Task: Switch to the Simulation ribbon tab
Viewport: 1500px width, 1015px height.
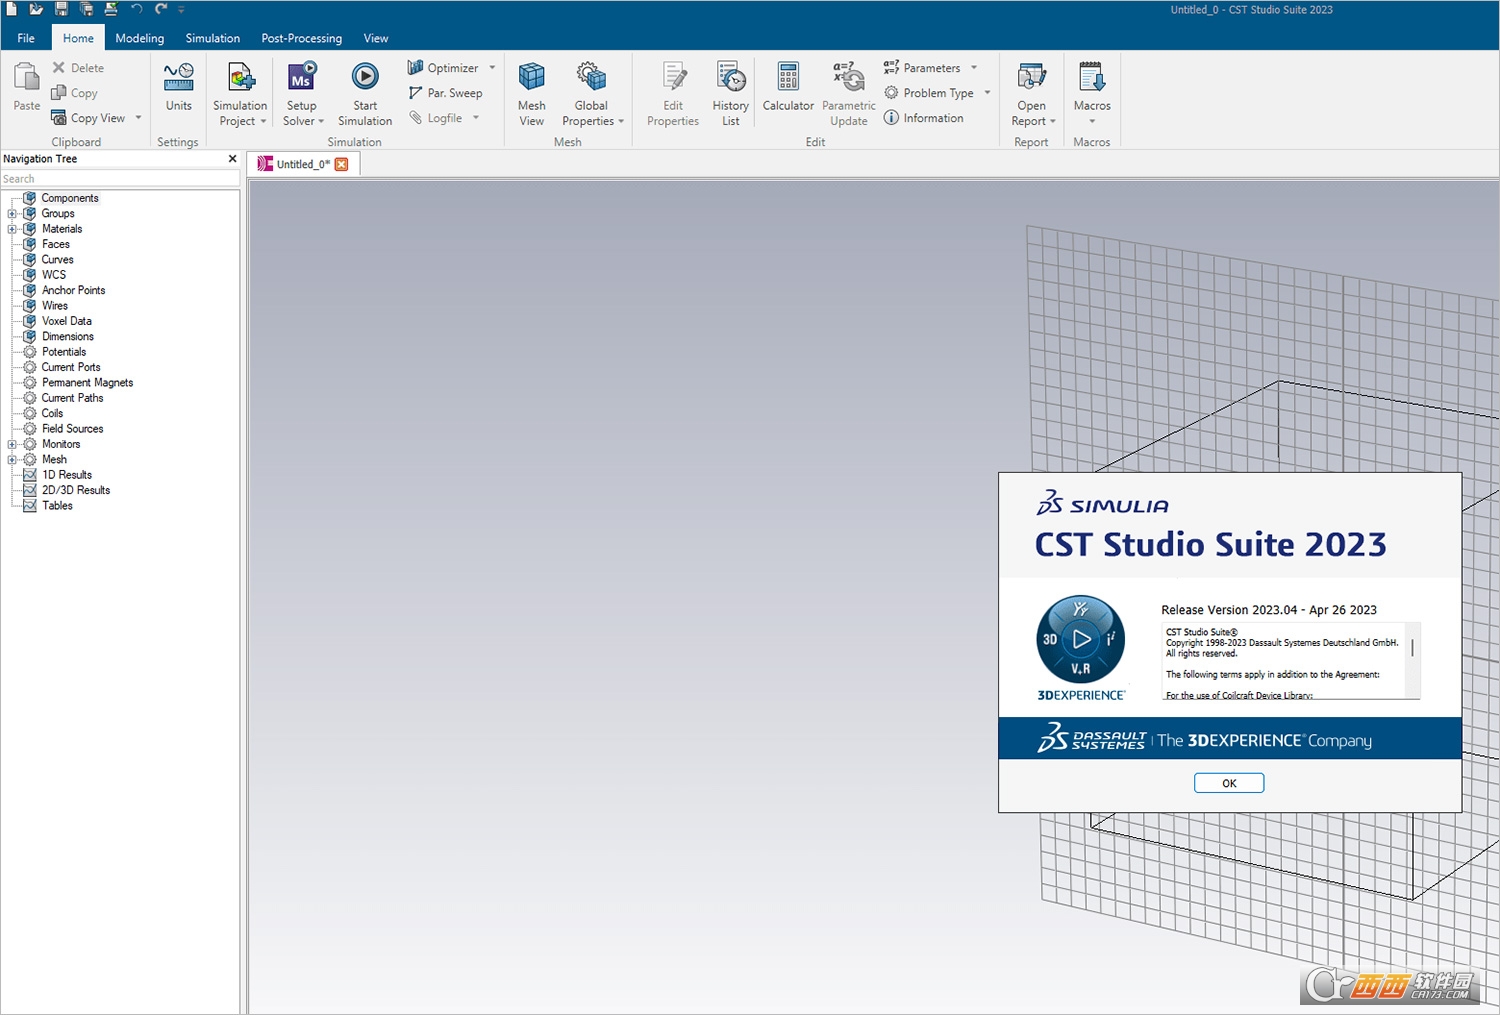Action: point(212,38)
